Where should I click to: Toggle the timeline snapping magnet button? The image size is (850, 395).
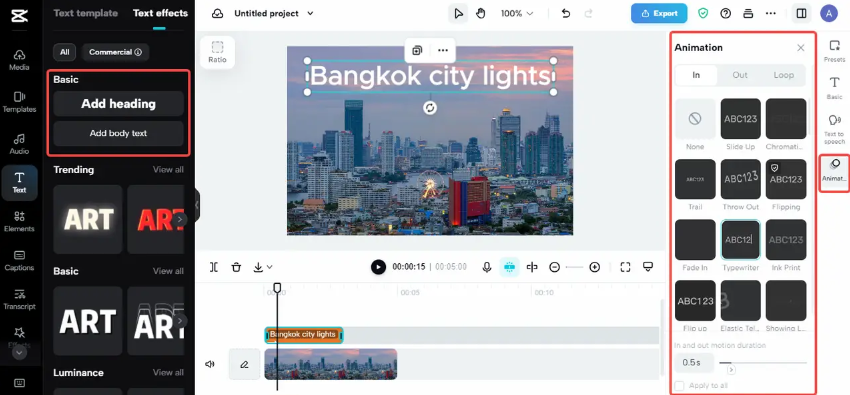tap(509, 267)
